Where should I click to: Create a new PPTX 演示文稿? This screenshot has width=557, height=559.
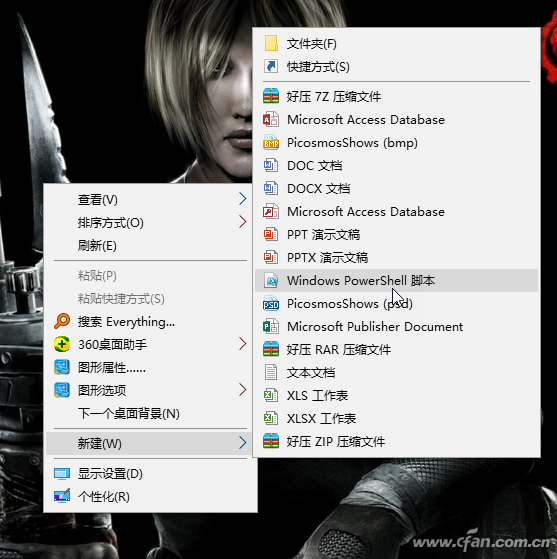(x=397, y=257)
